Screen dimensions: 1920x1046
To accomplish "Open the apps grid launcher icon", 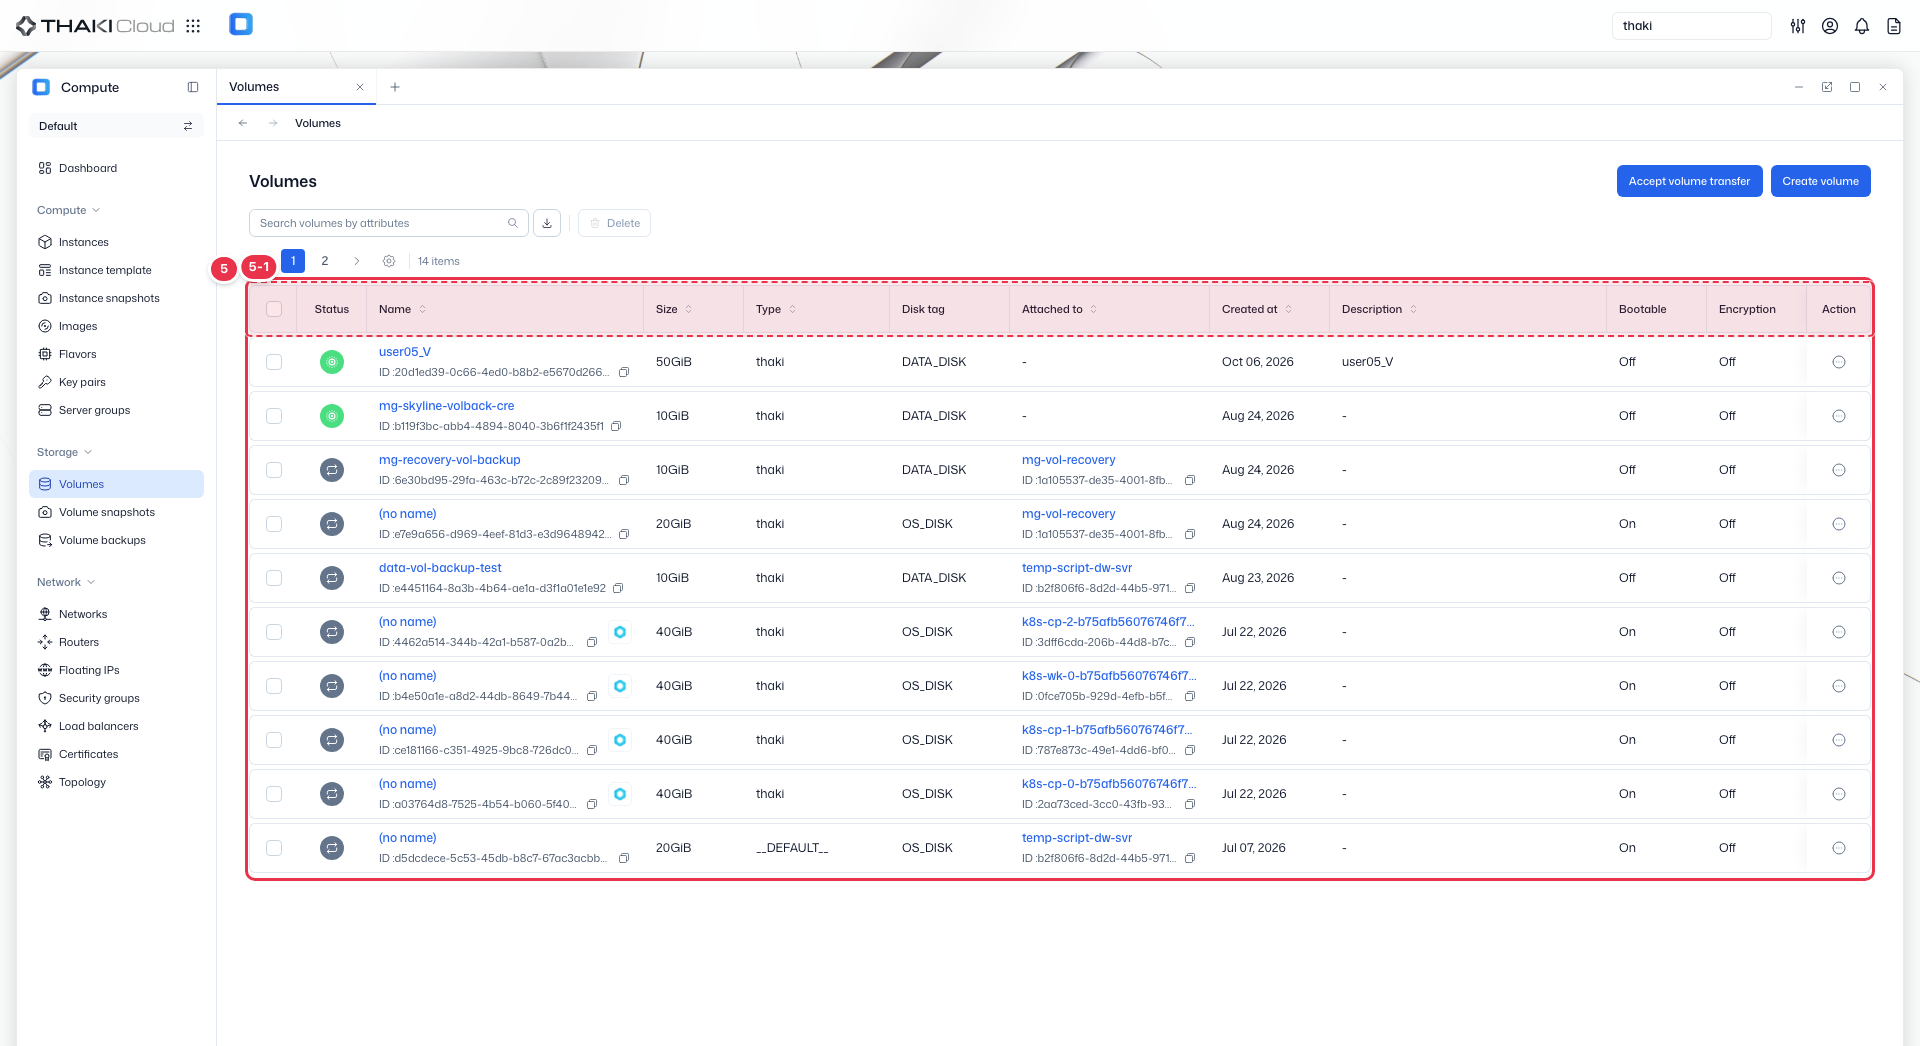I will pyautogui.click(x=193, y=26).
